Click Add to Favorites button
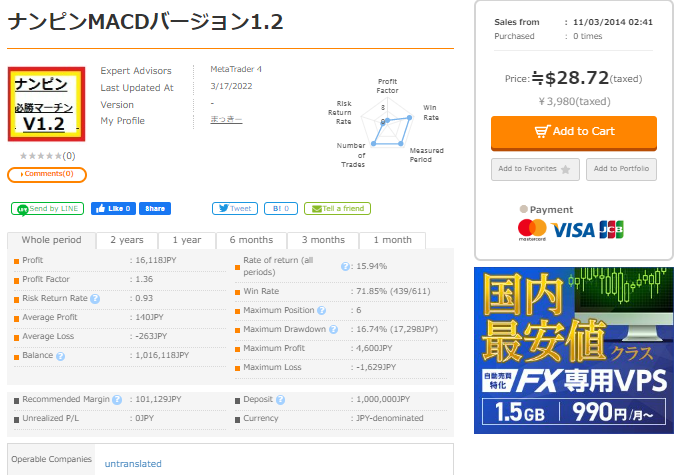 [535, 169]
